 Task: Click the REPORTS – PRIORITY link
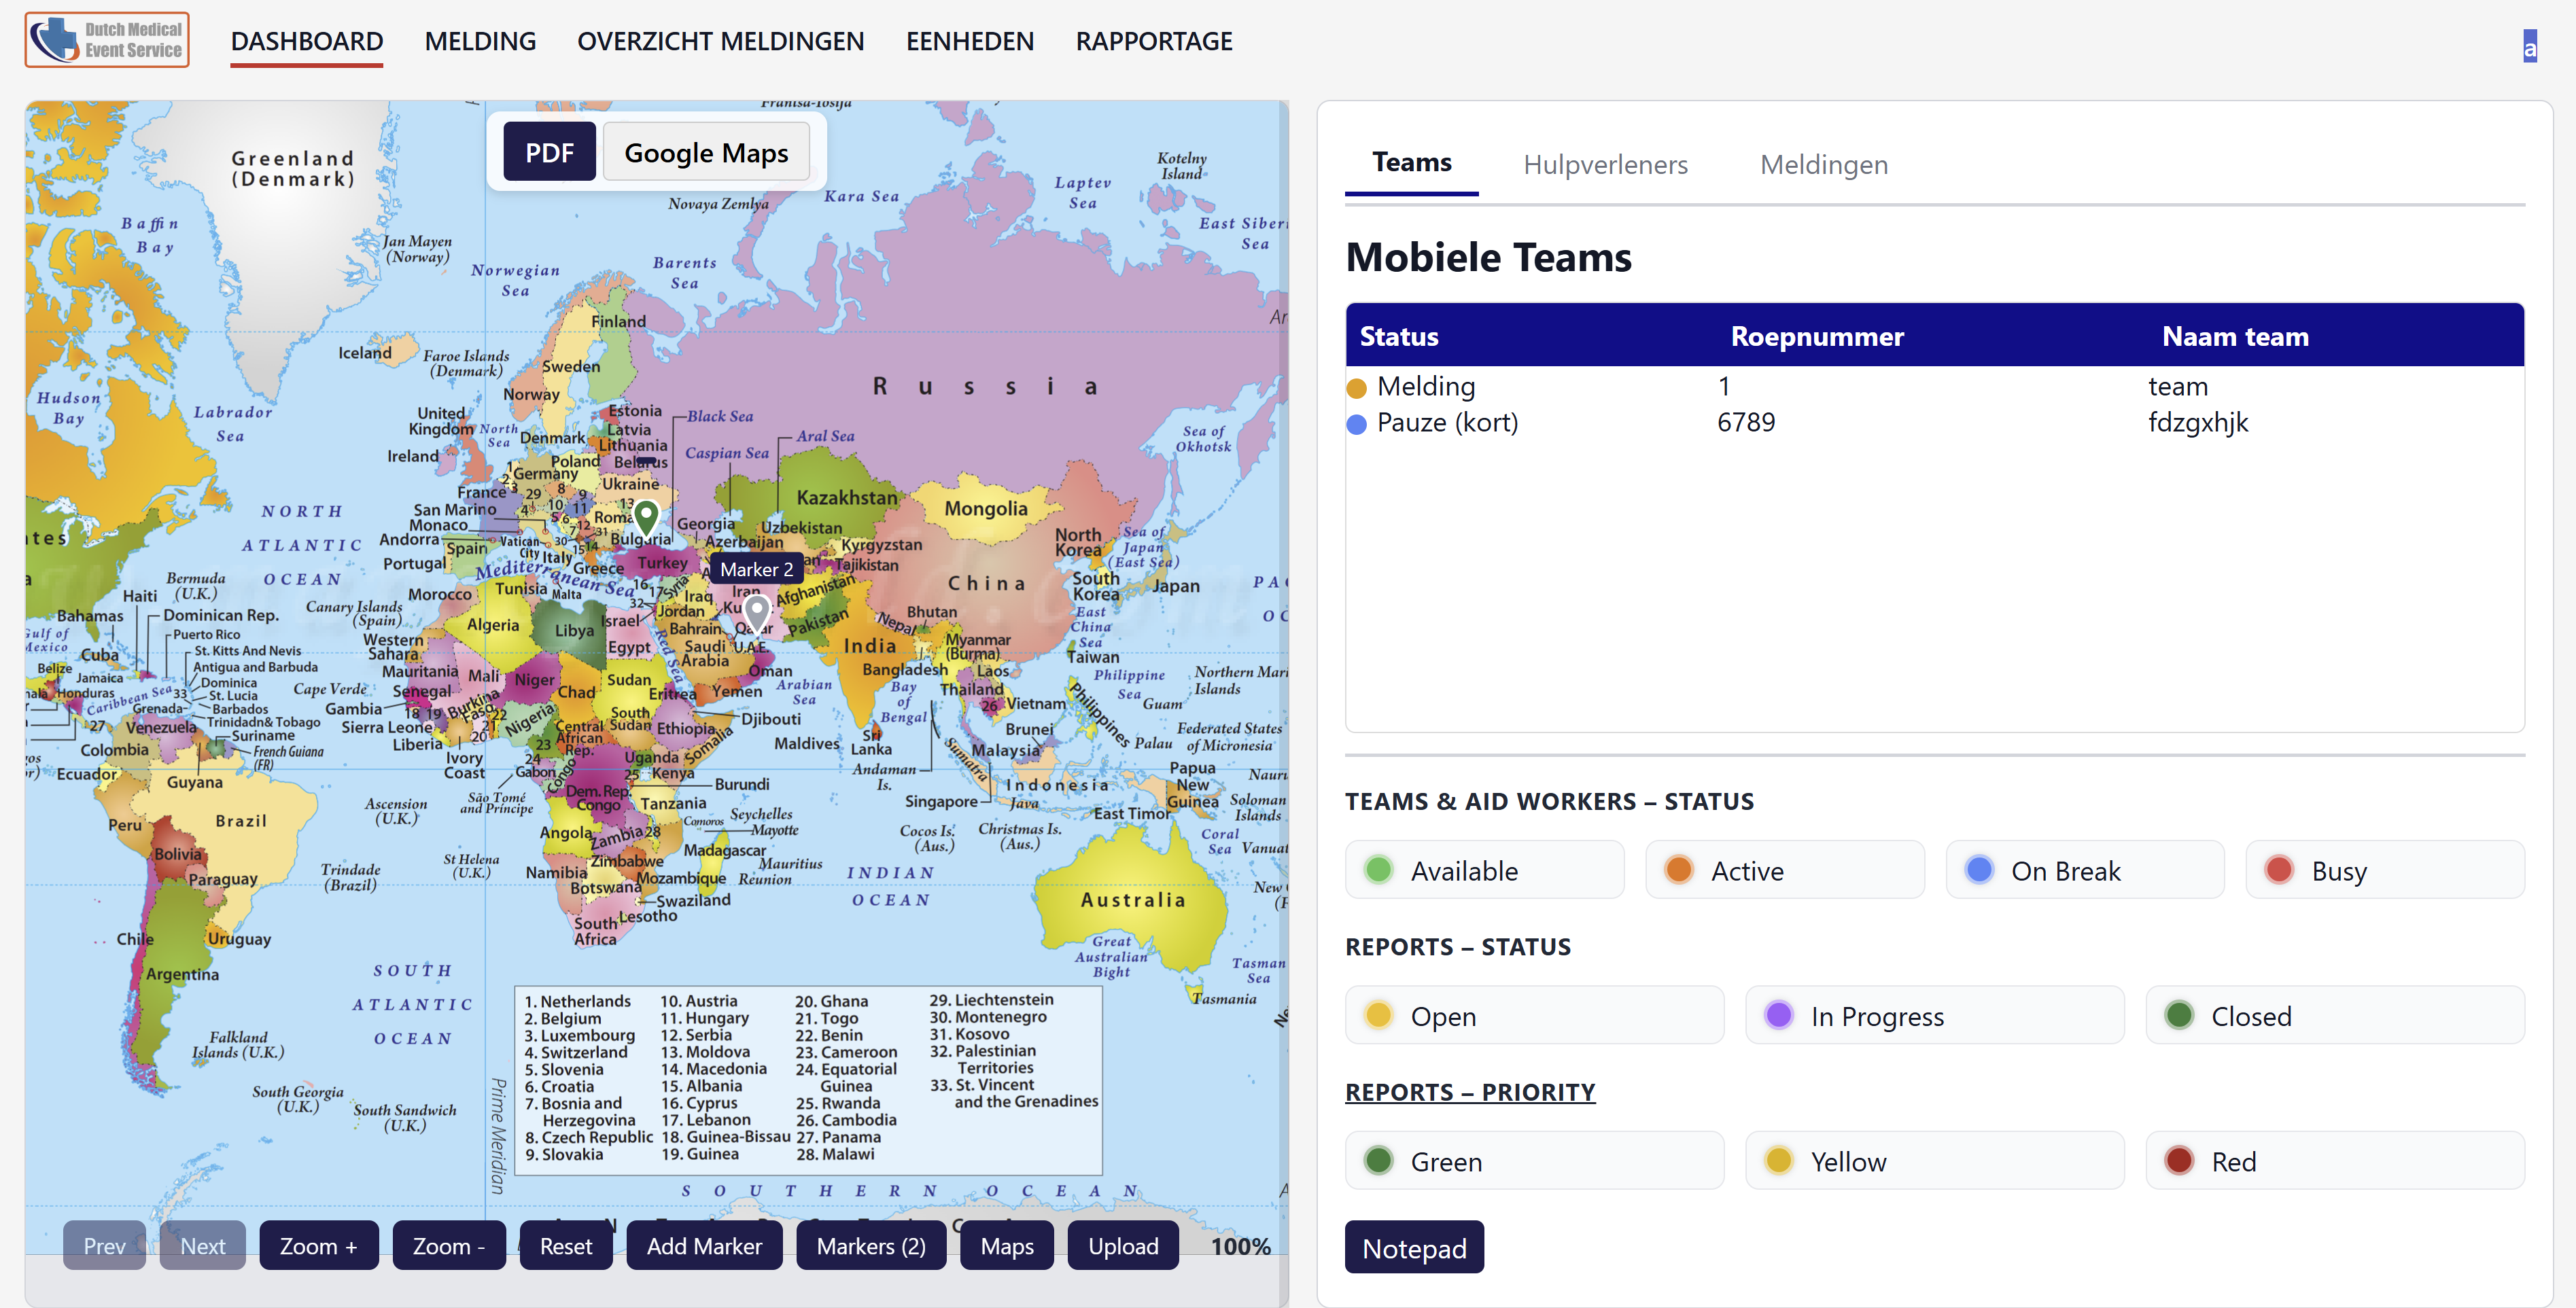click(x=1470, y=1092)
